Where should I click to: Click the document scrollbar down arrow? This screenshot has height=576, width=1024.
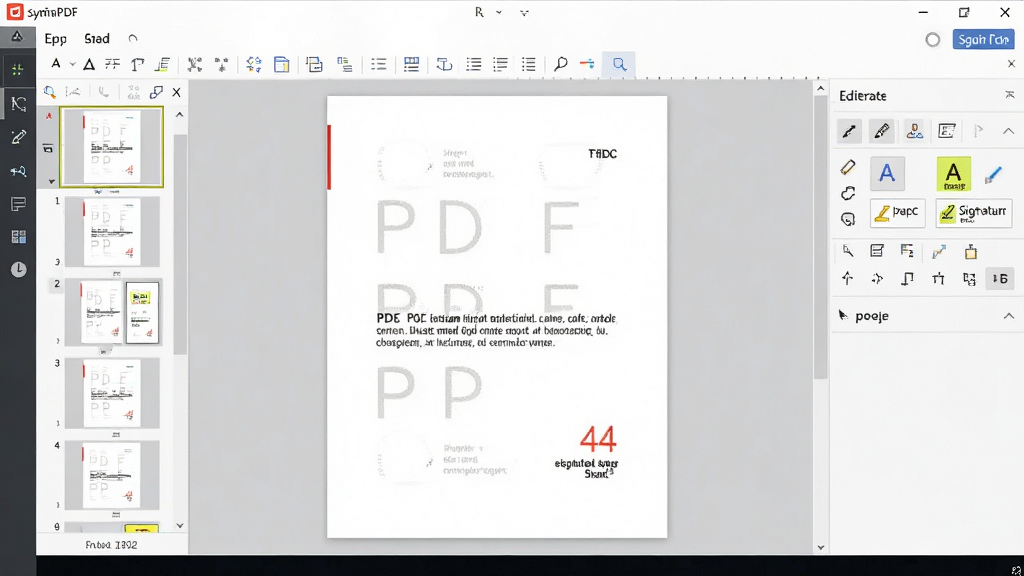(820, 547)
